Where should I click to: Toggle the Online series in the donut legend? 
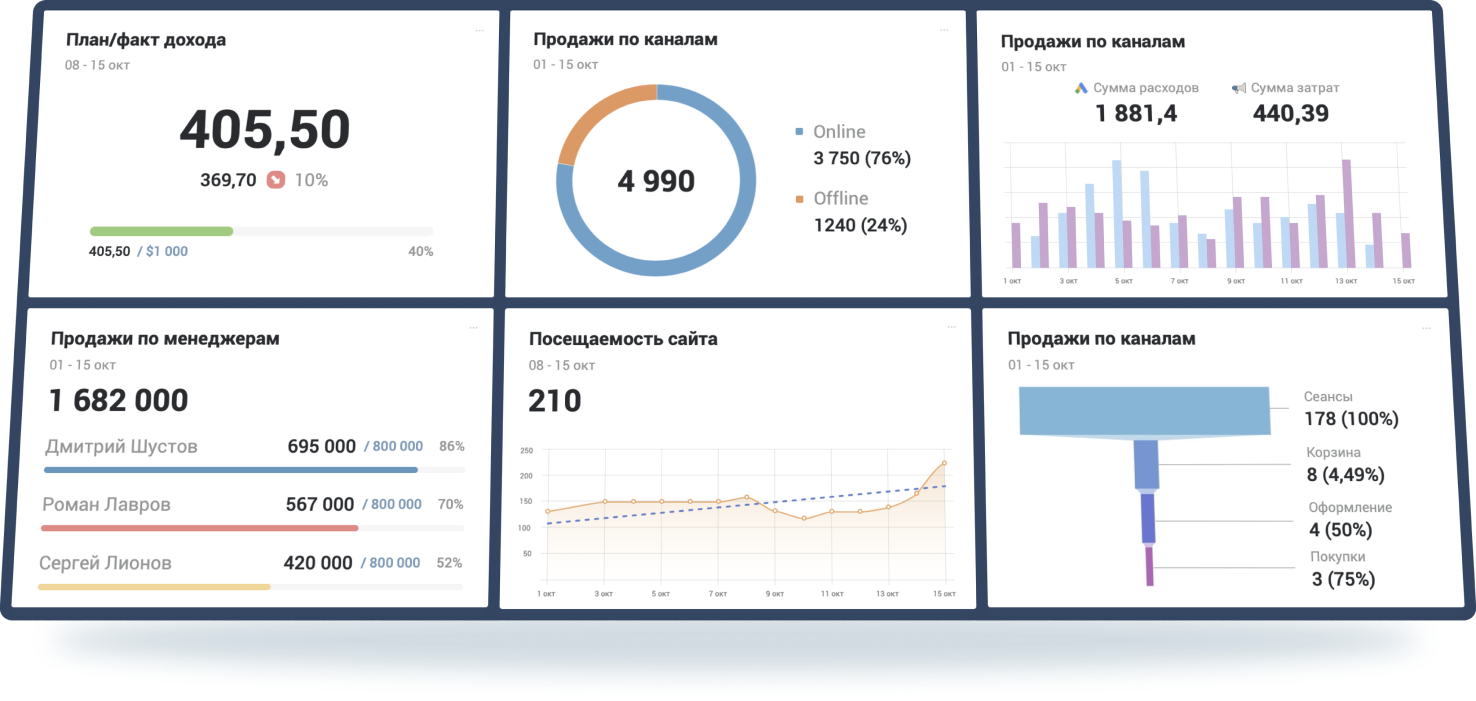click(x=839, y=132)
